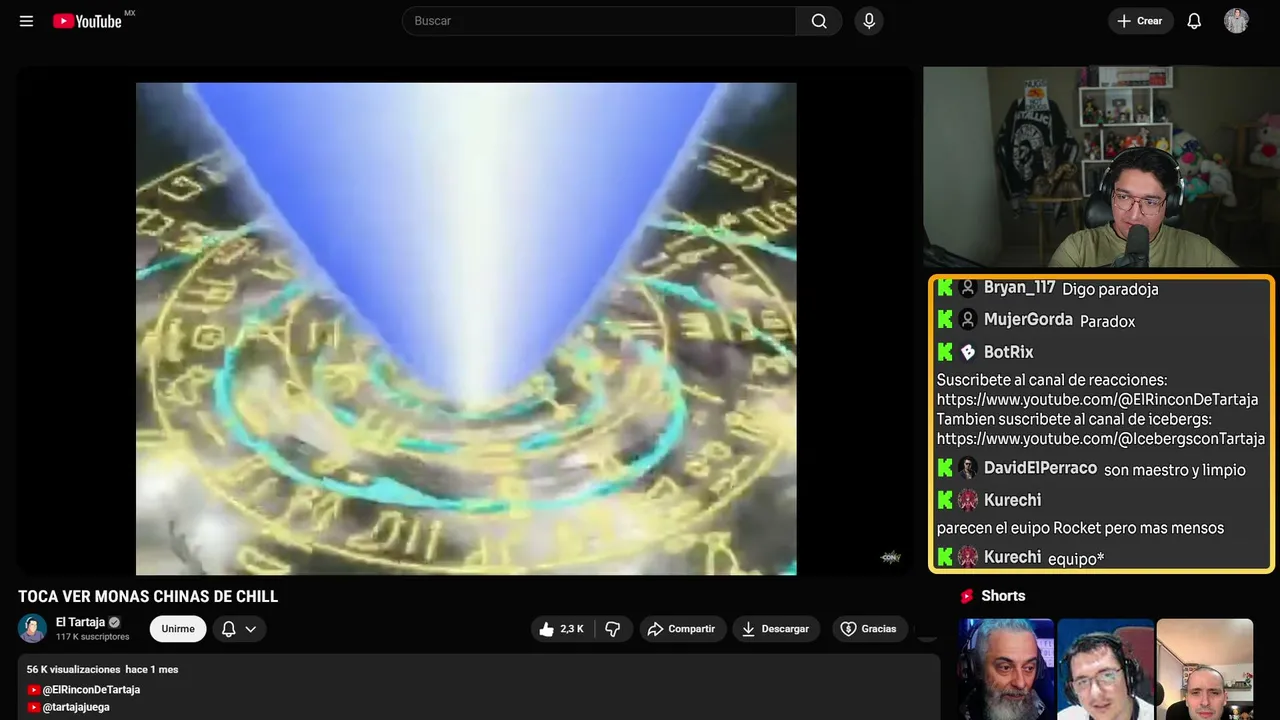Image resolution: width=1280 pixels, height=720 pixels.
Task: Download the video with Descargar
Action: [x=776, y=629]
